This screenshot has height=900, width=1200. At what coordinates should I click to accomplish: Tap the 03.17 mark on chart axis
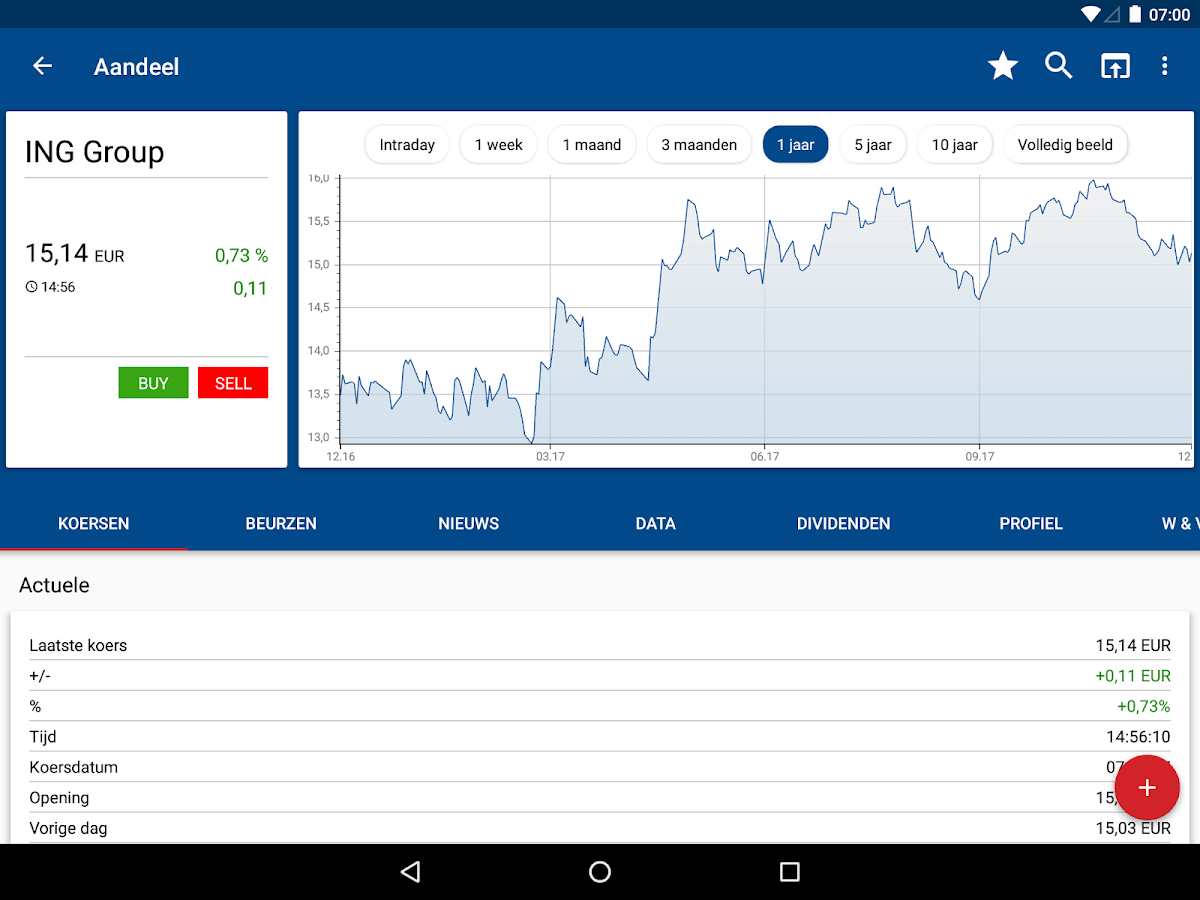(550, 456)
